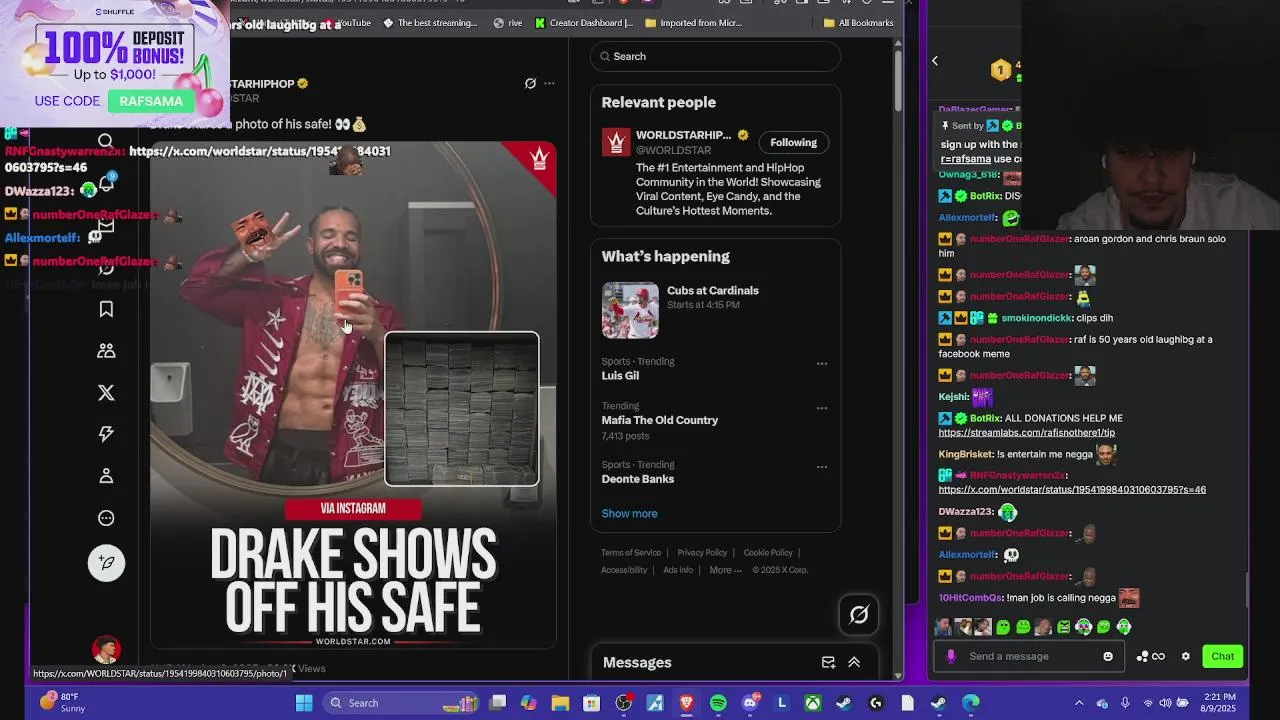Open rive bookmark
This screenshot has height=720, width=1280.
[508, 23]
